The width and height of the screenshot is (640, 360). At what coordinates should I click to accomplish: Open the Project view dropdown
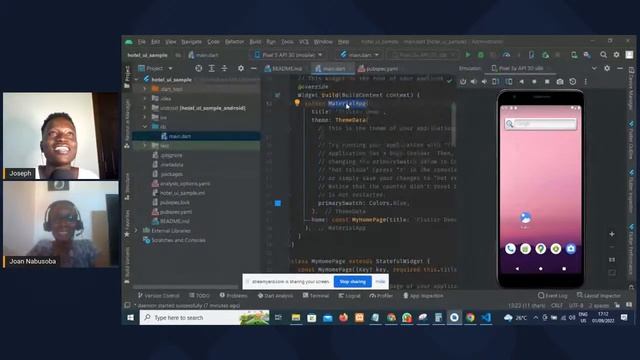pos(155,69)
